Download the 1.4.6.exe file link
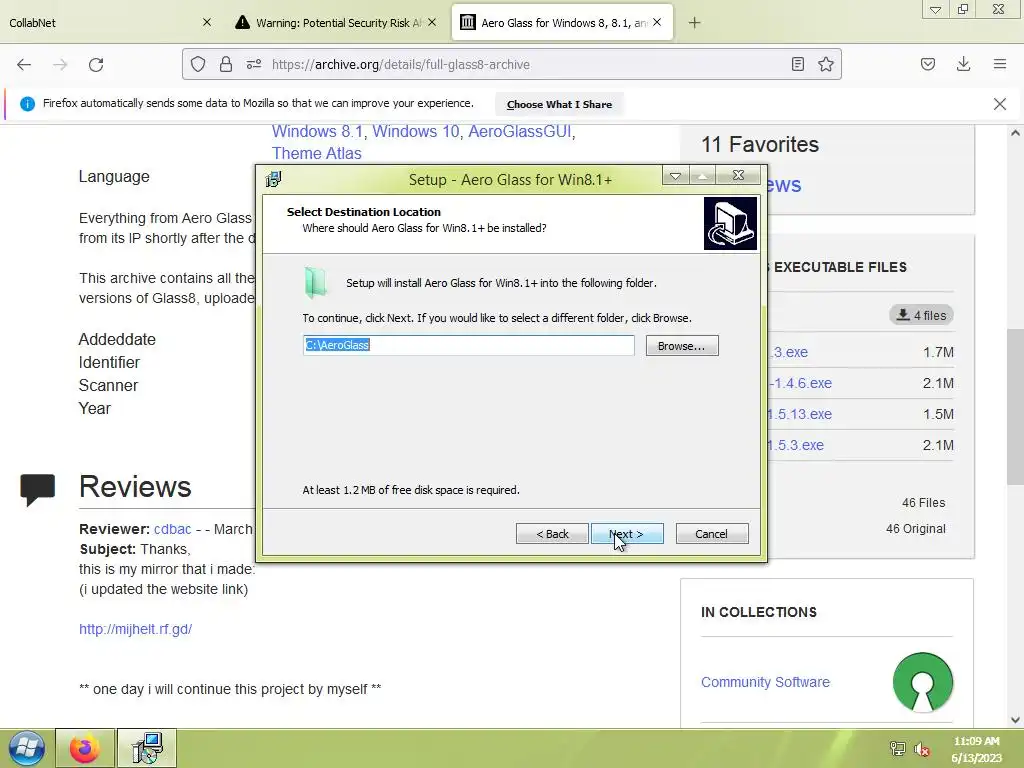The width and height of the screenshot is (1024, 768). (800, 383)
